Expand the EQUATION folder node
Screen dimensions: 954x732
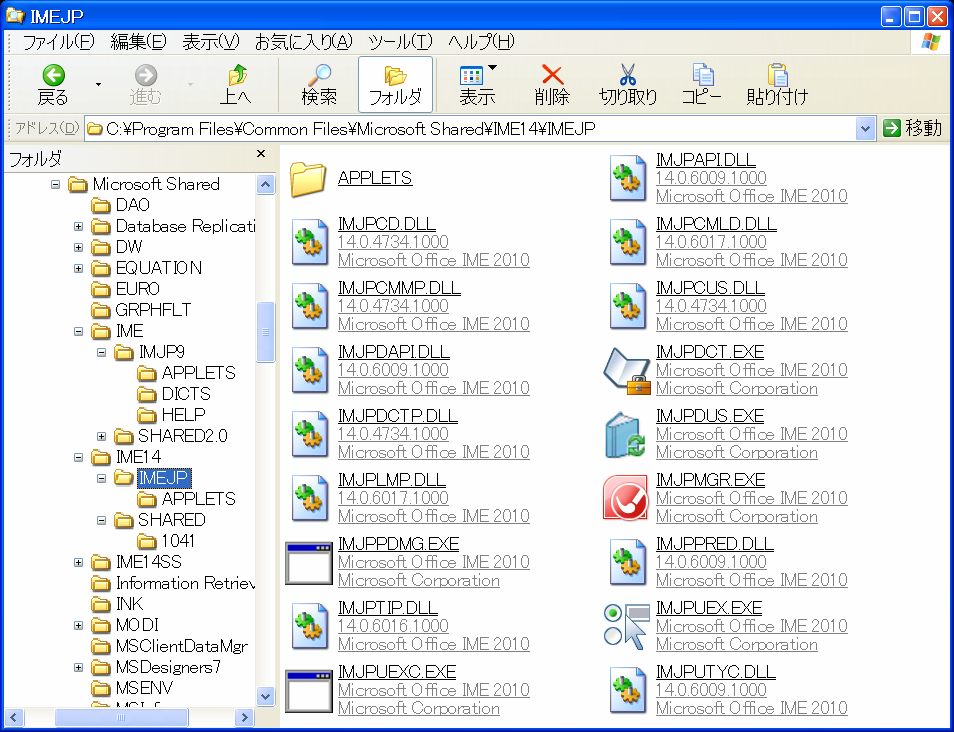click(78, 268)
